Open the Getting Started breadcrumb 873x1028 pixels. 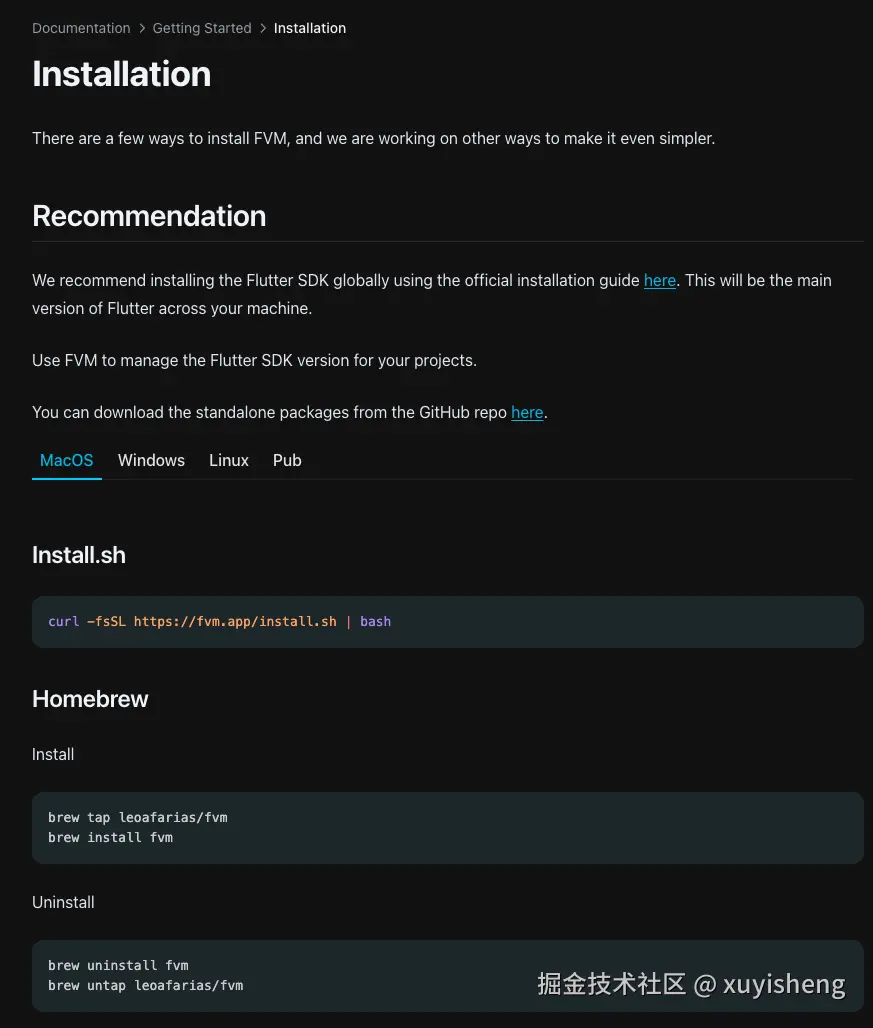point(202,28)
